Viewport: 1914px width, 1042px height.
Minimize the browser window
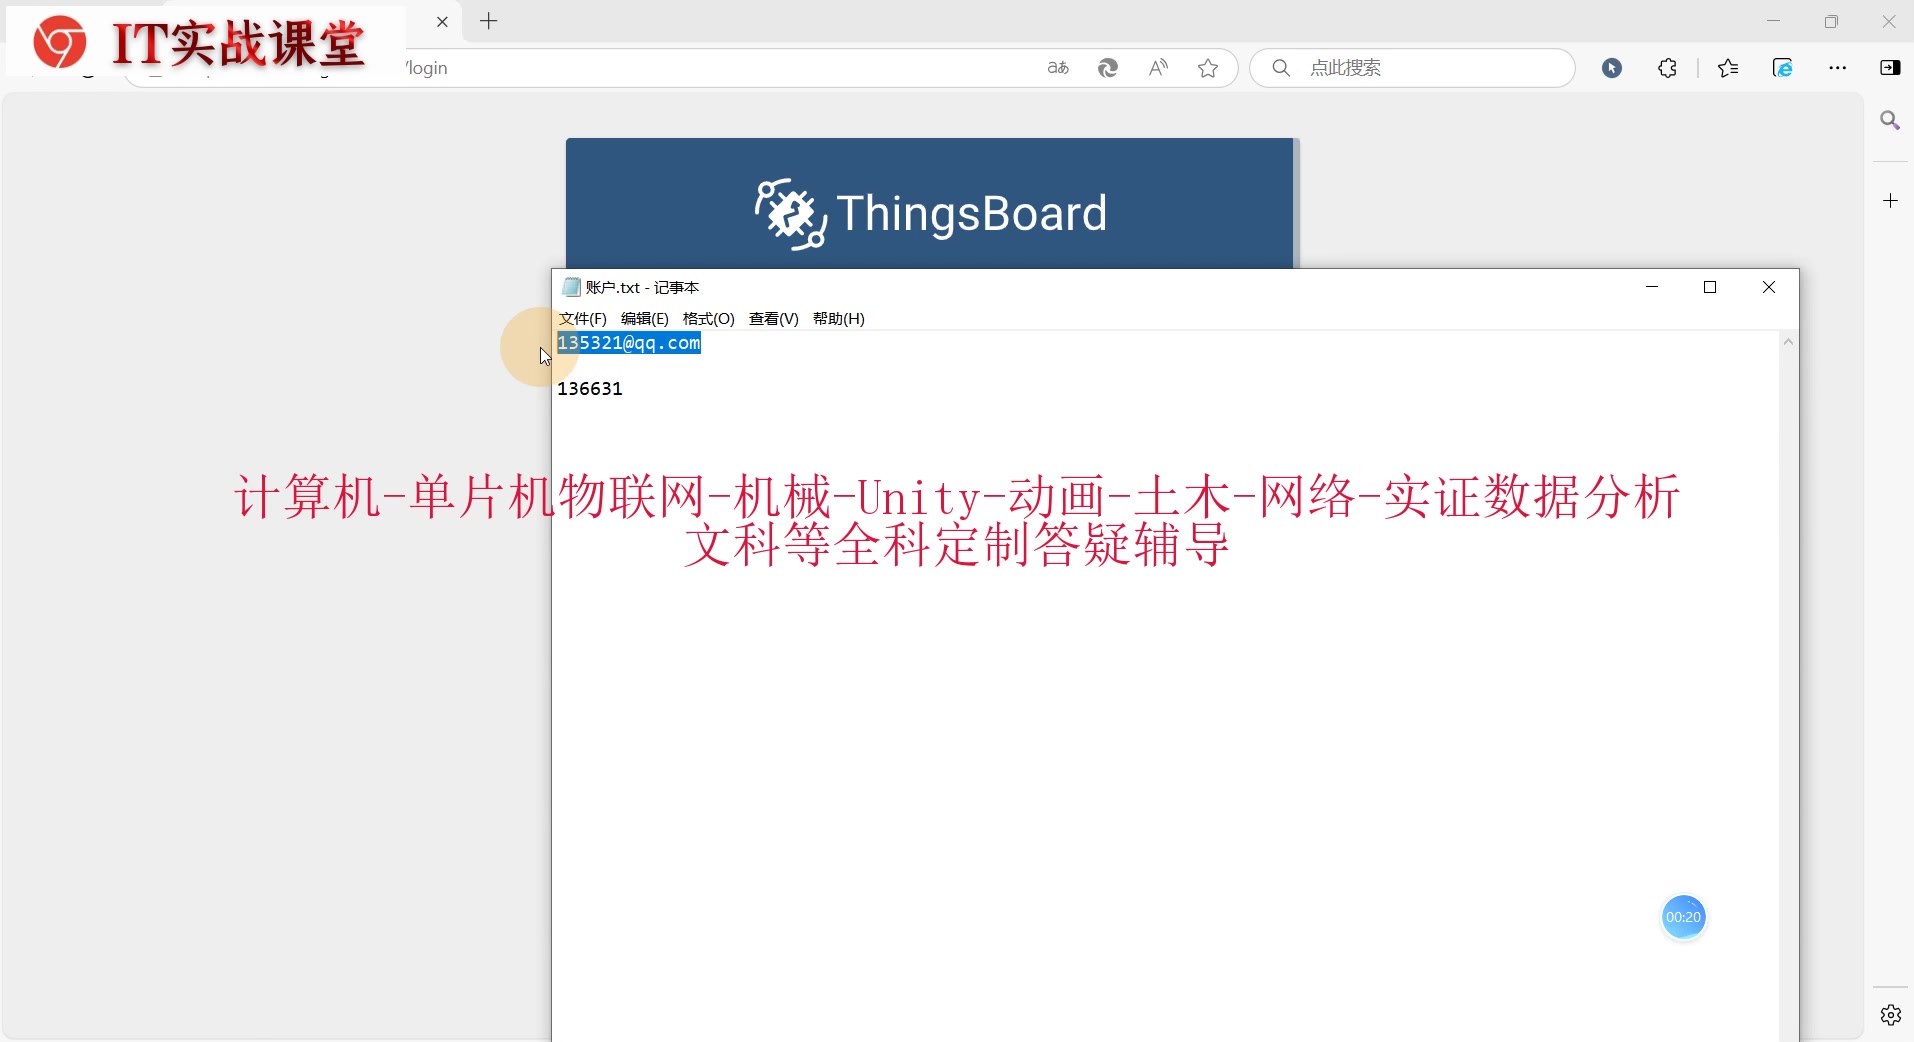click(1773, 21)
